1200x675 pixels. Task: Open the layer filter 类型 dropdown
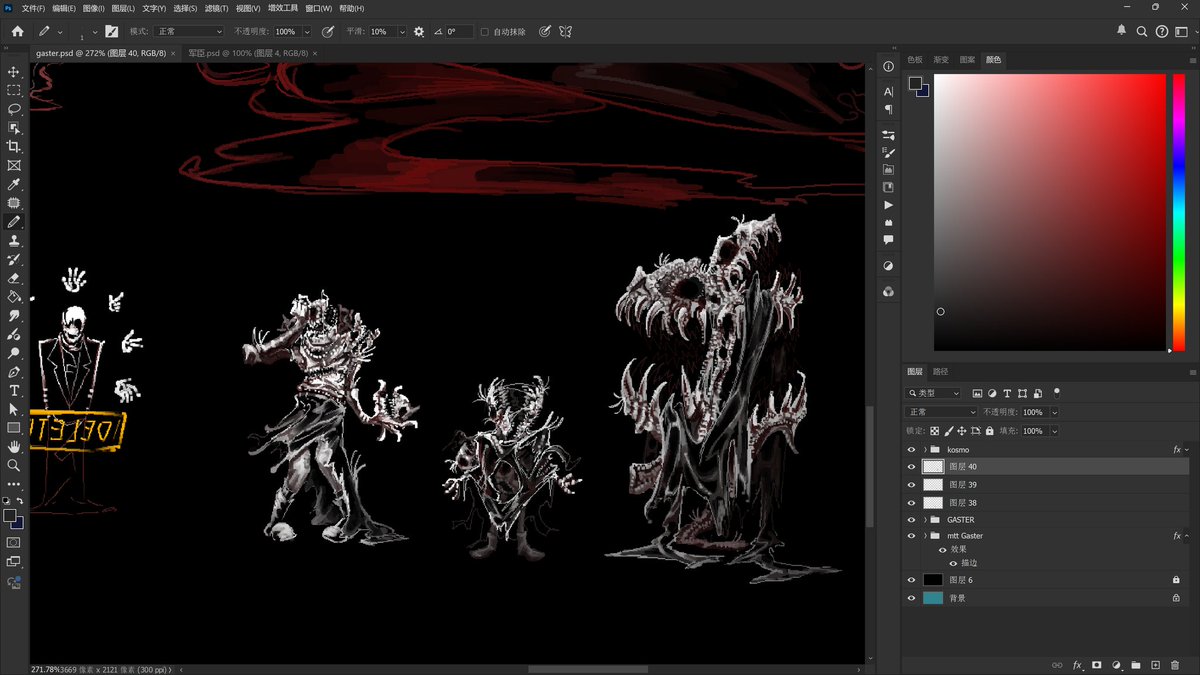[x=934, y=394]
